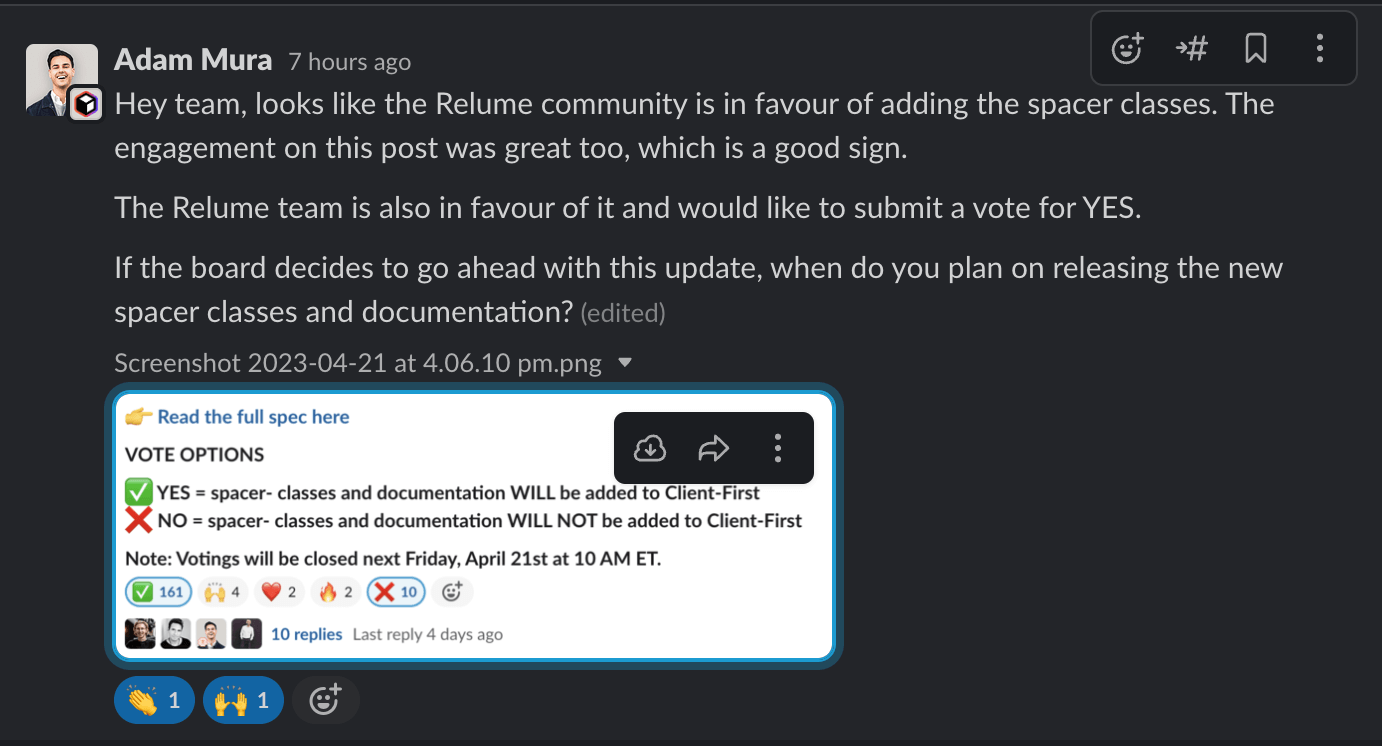
Task: Add a reaction below the message
Action: (x=325, y=700)
